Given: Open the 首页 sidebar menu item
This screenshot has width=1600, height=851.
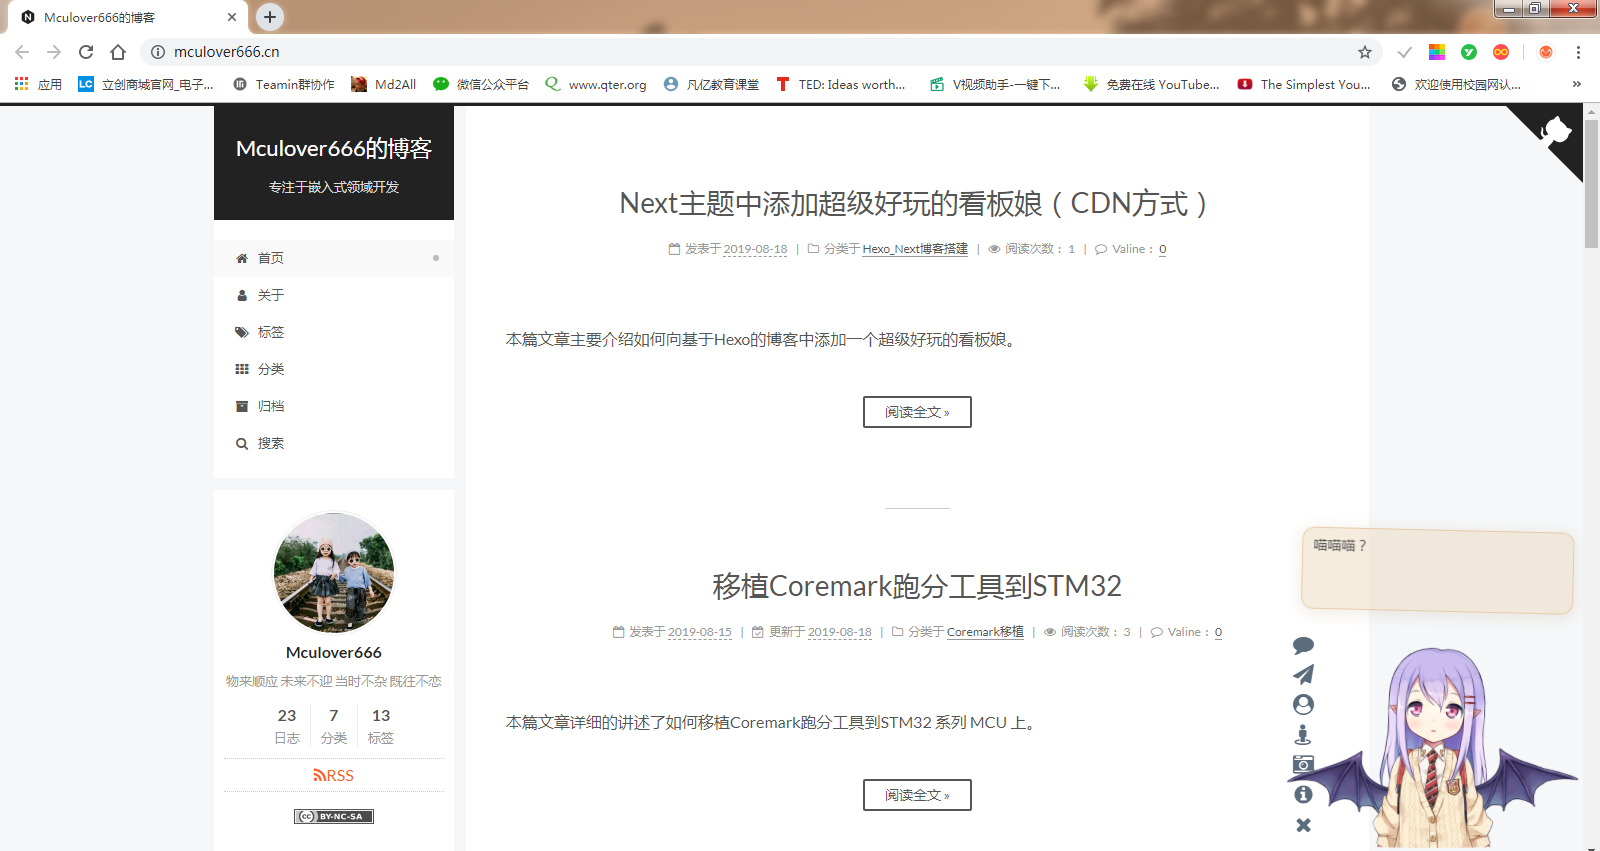Looking at the screenshot, I should pos(334,258).
